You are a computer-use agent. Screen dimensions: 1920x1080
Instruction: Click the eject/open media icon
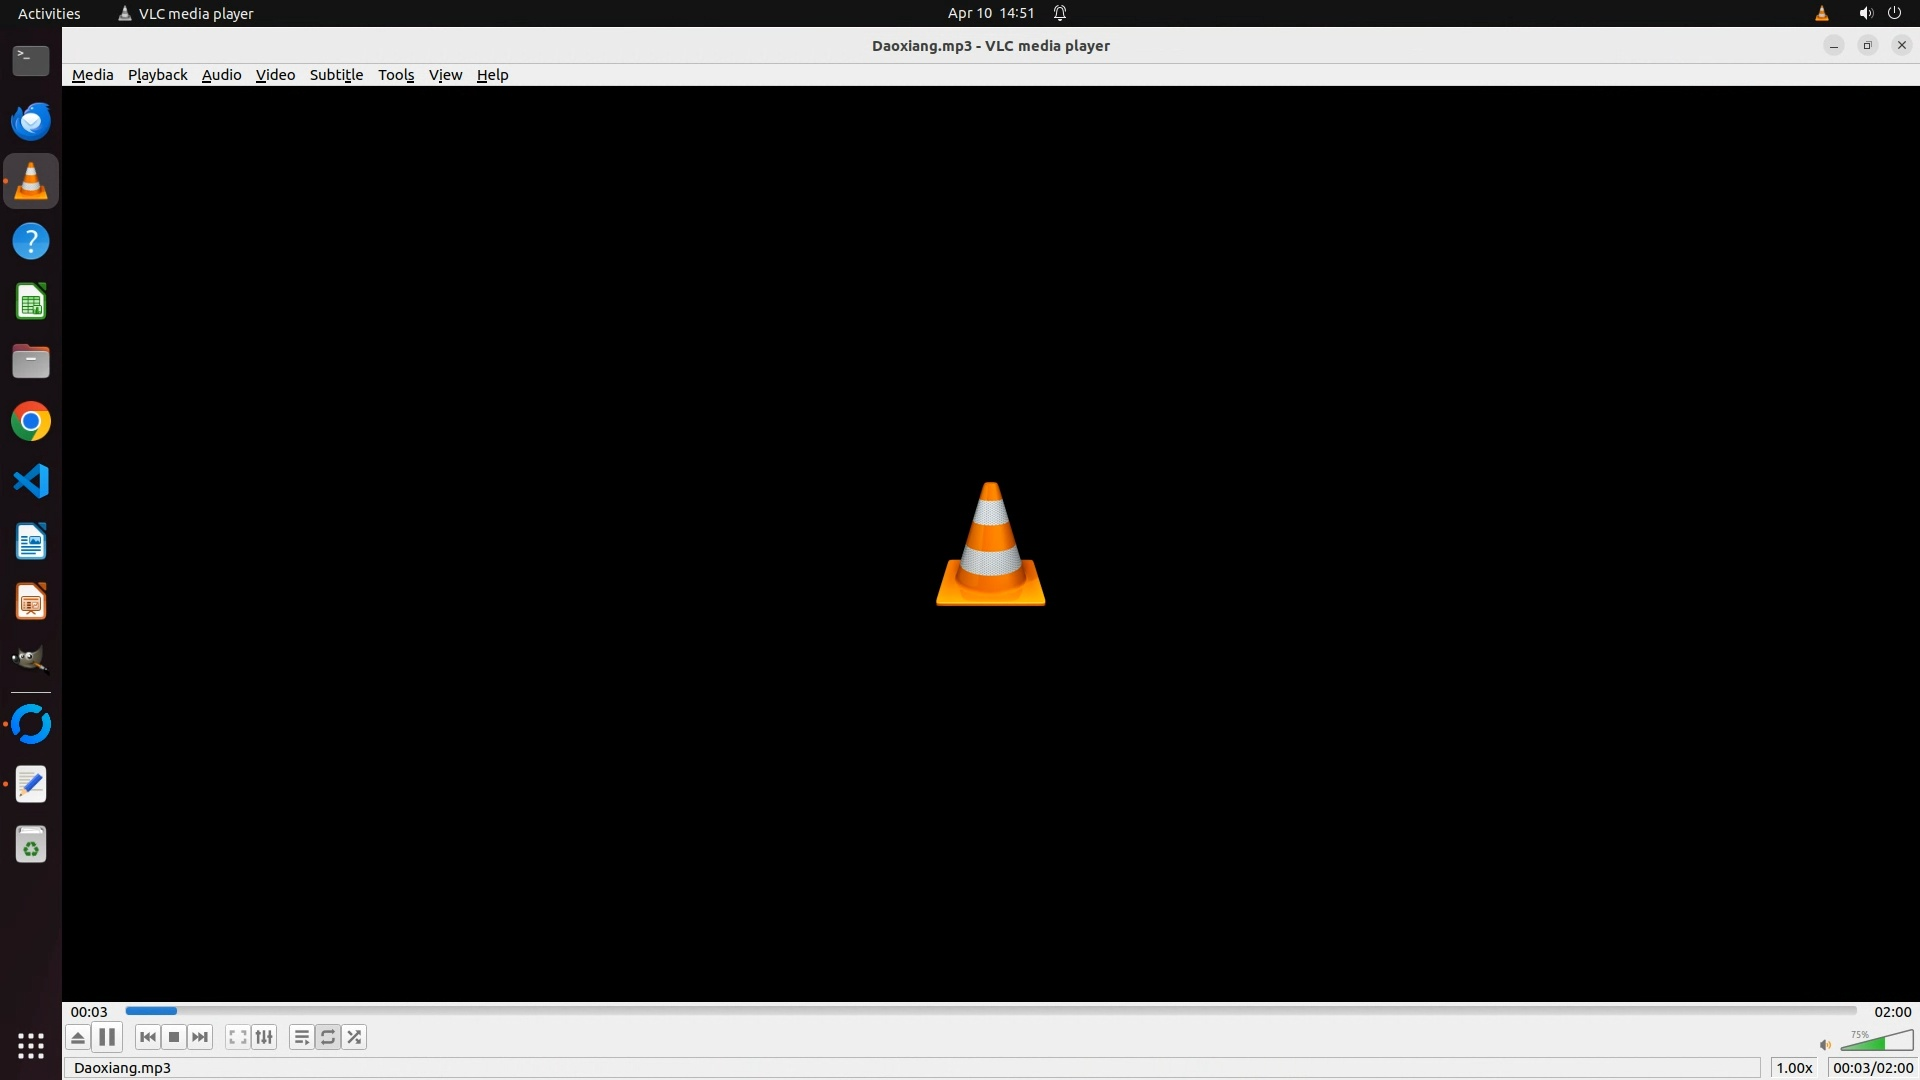78,1037
